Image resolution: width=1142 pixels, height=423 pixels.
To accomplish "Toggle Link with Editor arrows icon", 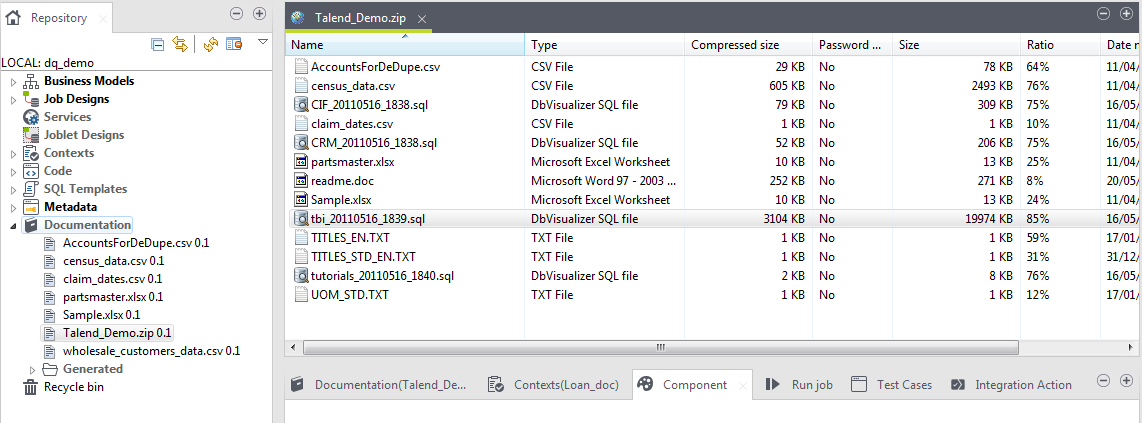I will [x=180, y=44].
